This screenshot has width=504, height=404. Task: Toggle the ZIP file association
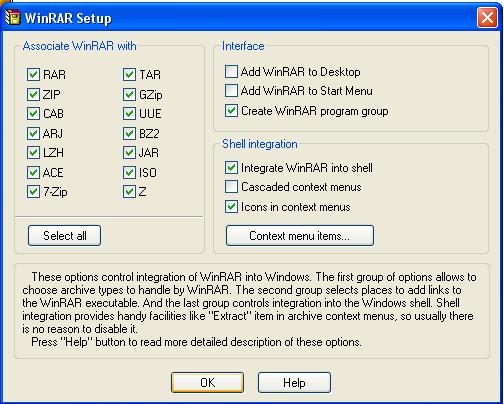(x=33, y=94)
